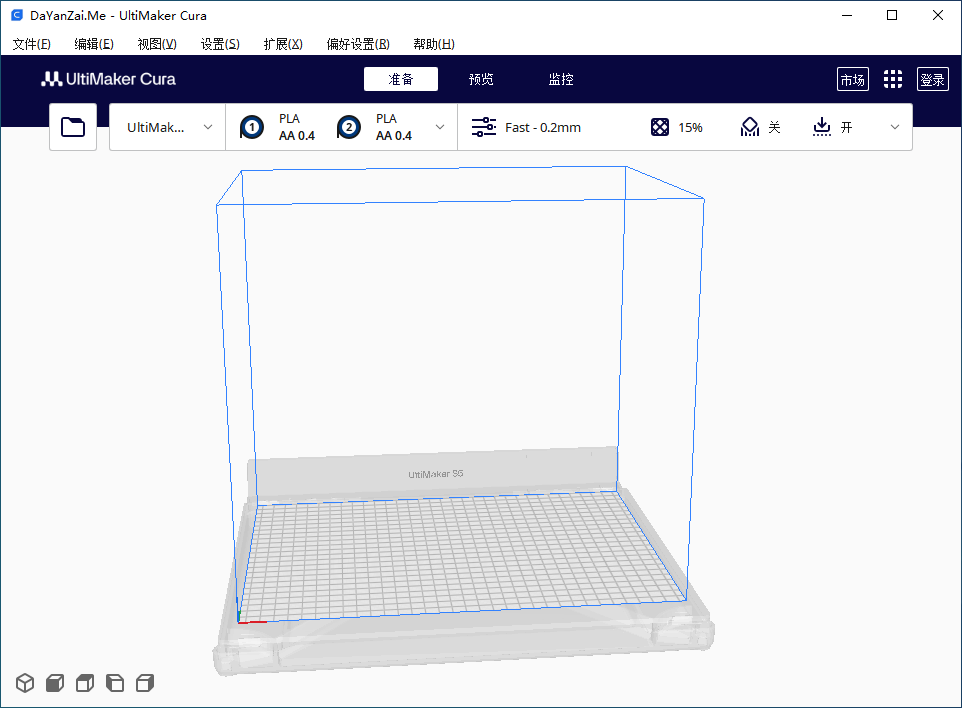Switch to the top view icon
Viewport: 962px width, 708px height.
(x=84, y=682)
